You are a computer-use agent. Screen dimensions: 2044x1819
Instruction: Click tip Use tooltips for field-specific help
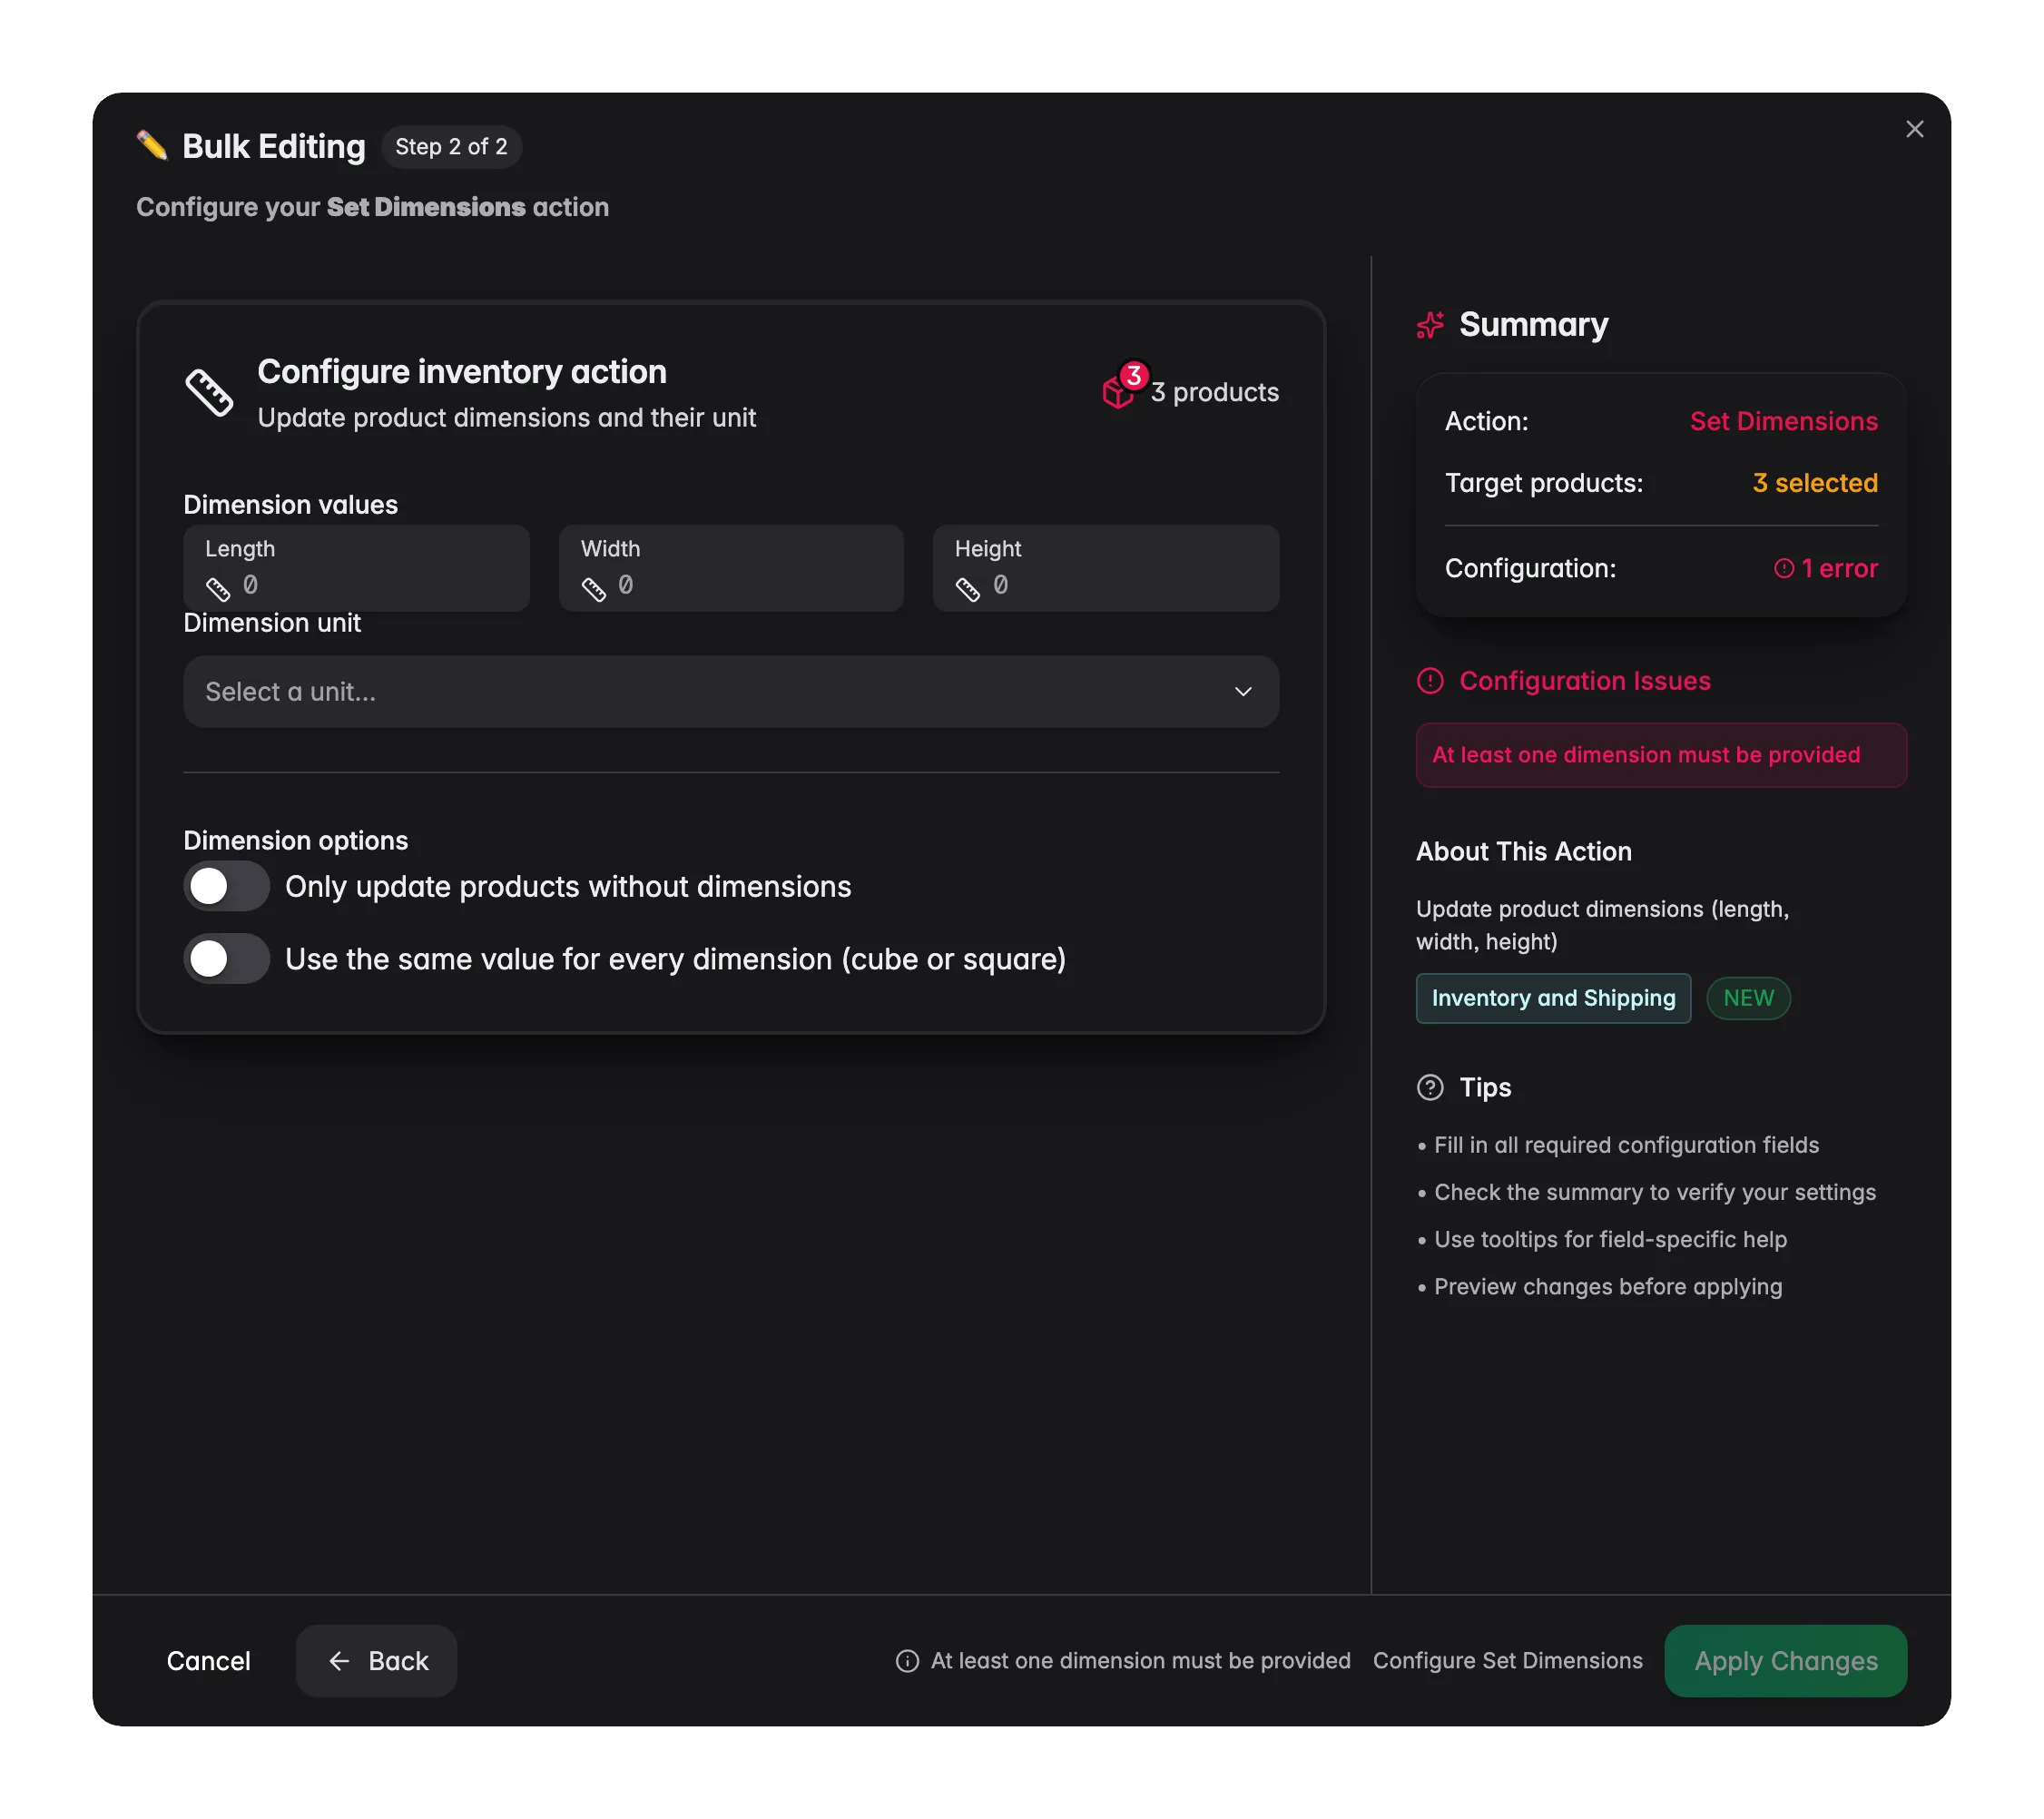1610,1239
